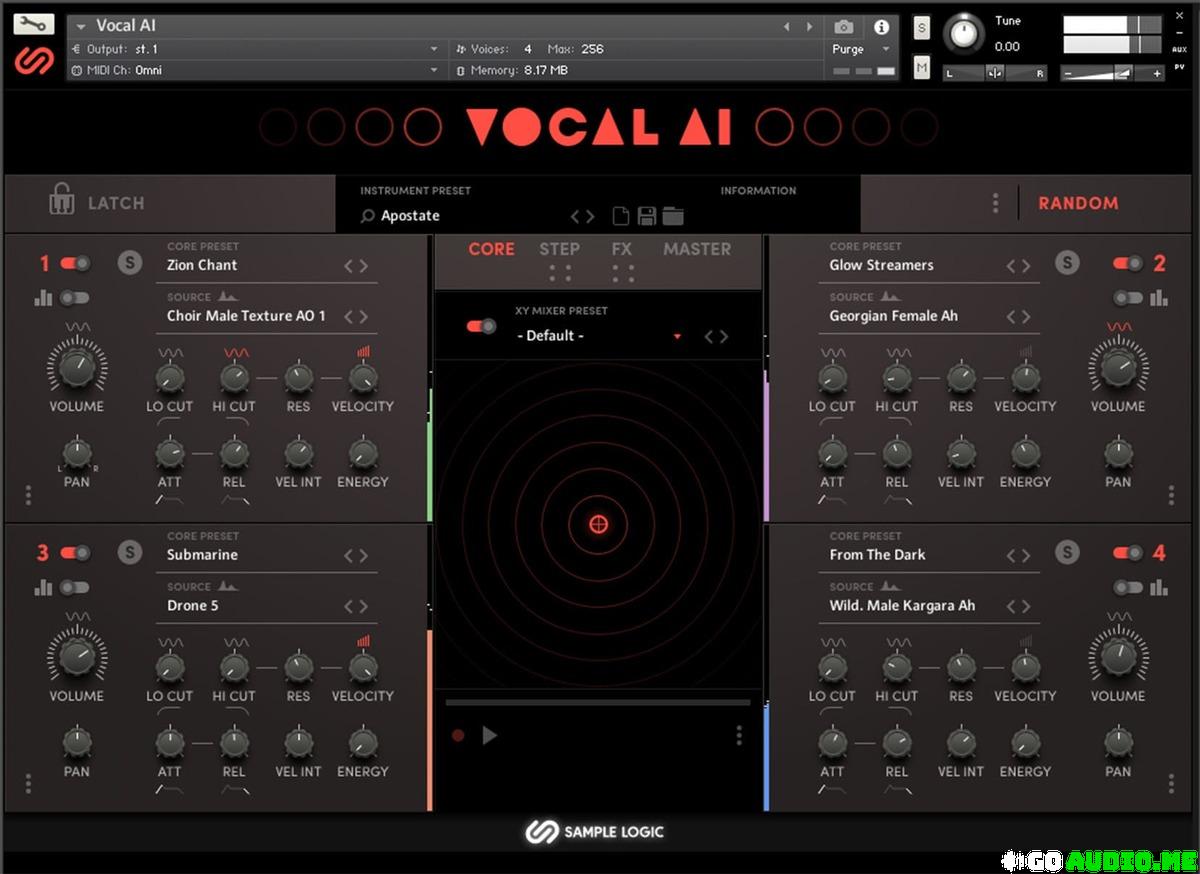Open the preset folder browser icon
The height and width of the screenshot is (874, 1200).
point(673,216)
